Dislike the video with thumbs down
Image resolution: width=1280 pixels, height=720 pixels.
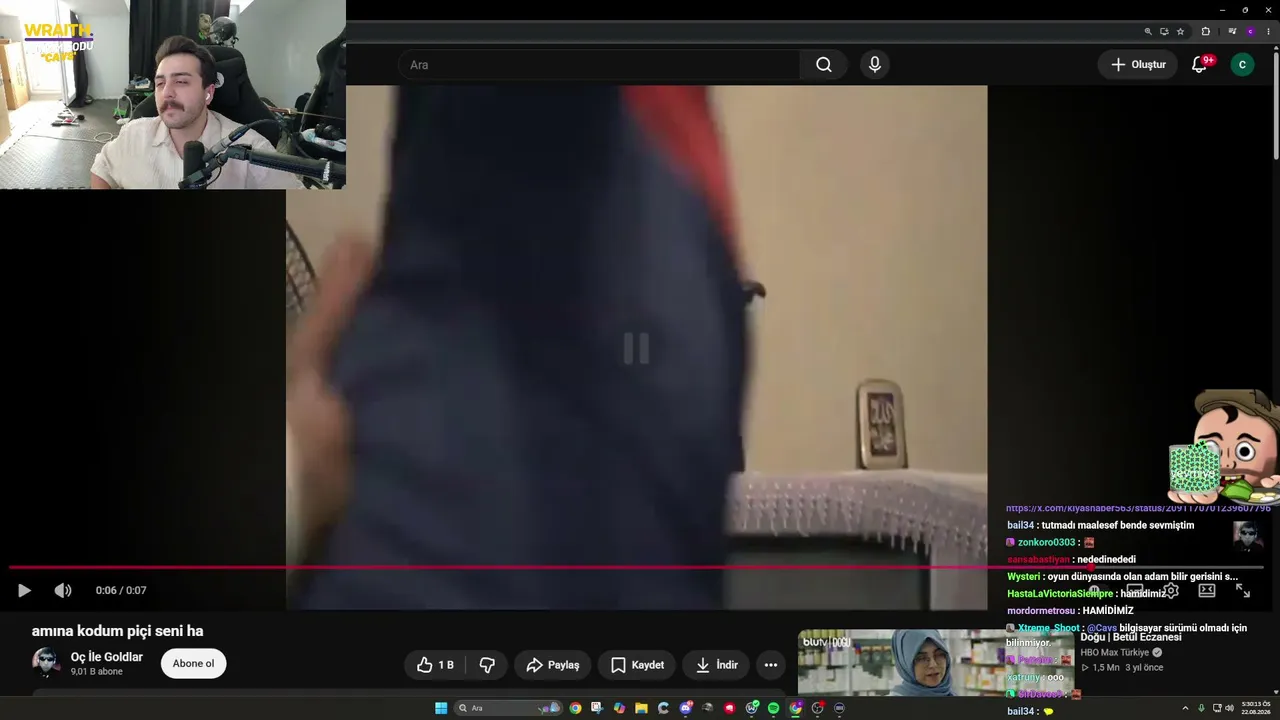[x=487, y=665]
